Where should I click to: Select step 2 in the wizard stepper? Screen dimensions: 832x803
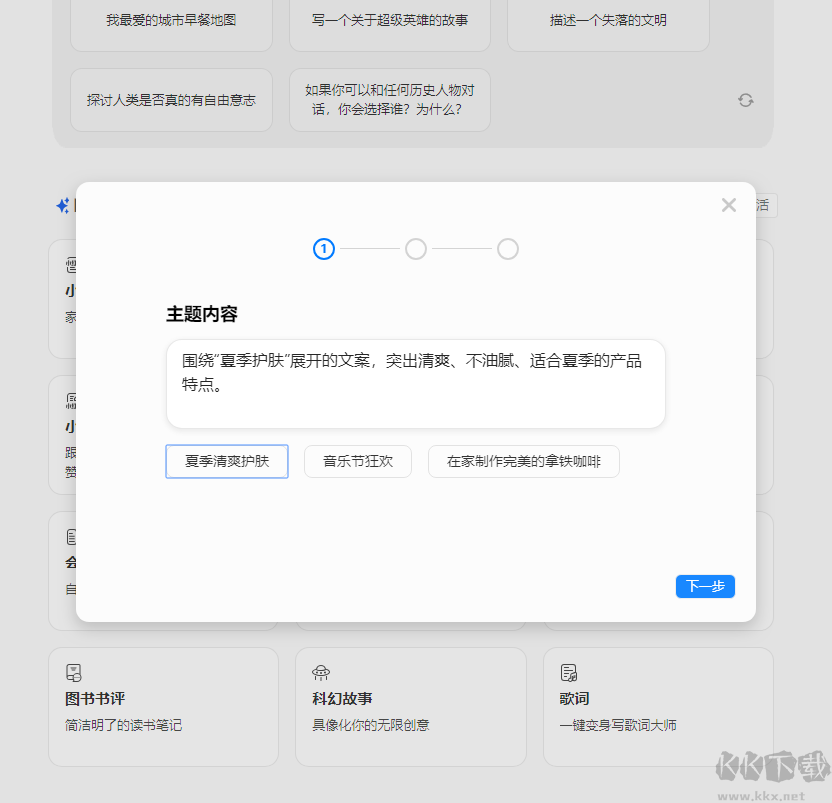tap(415, 249)
